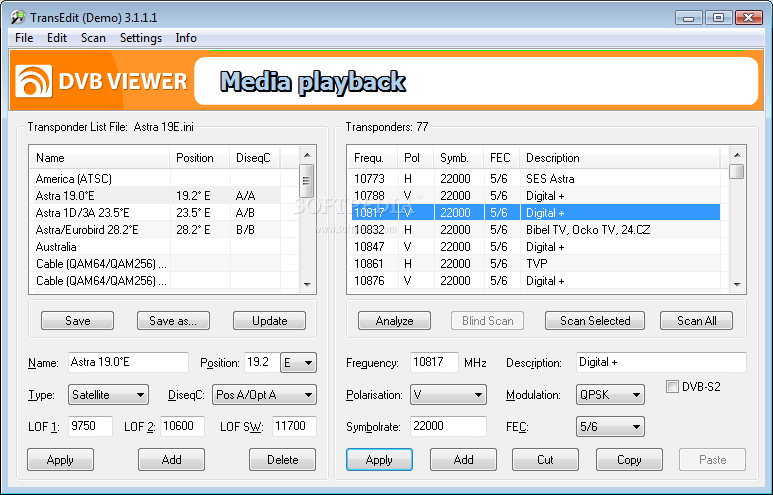Click the TransEdit title bar app icon
Image resolution: width=773 pixels, height=495 pixels.
[18, 18]
